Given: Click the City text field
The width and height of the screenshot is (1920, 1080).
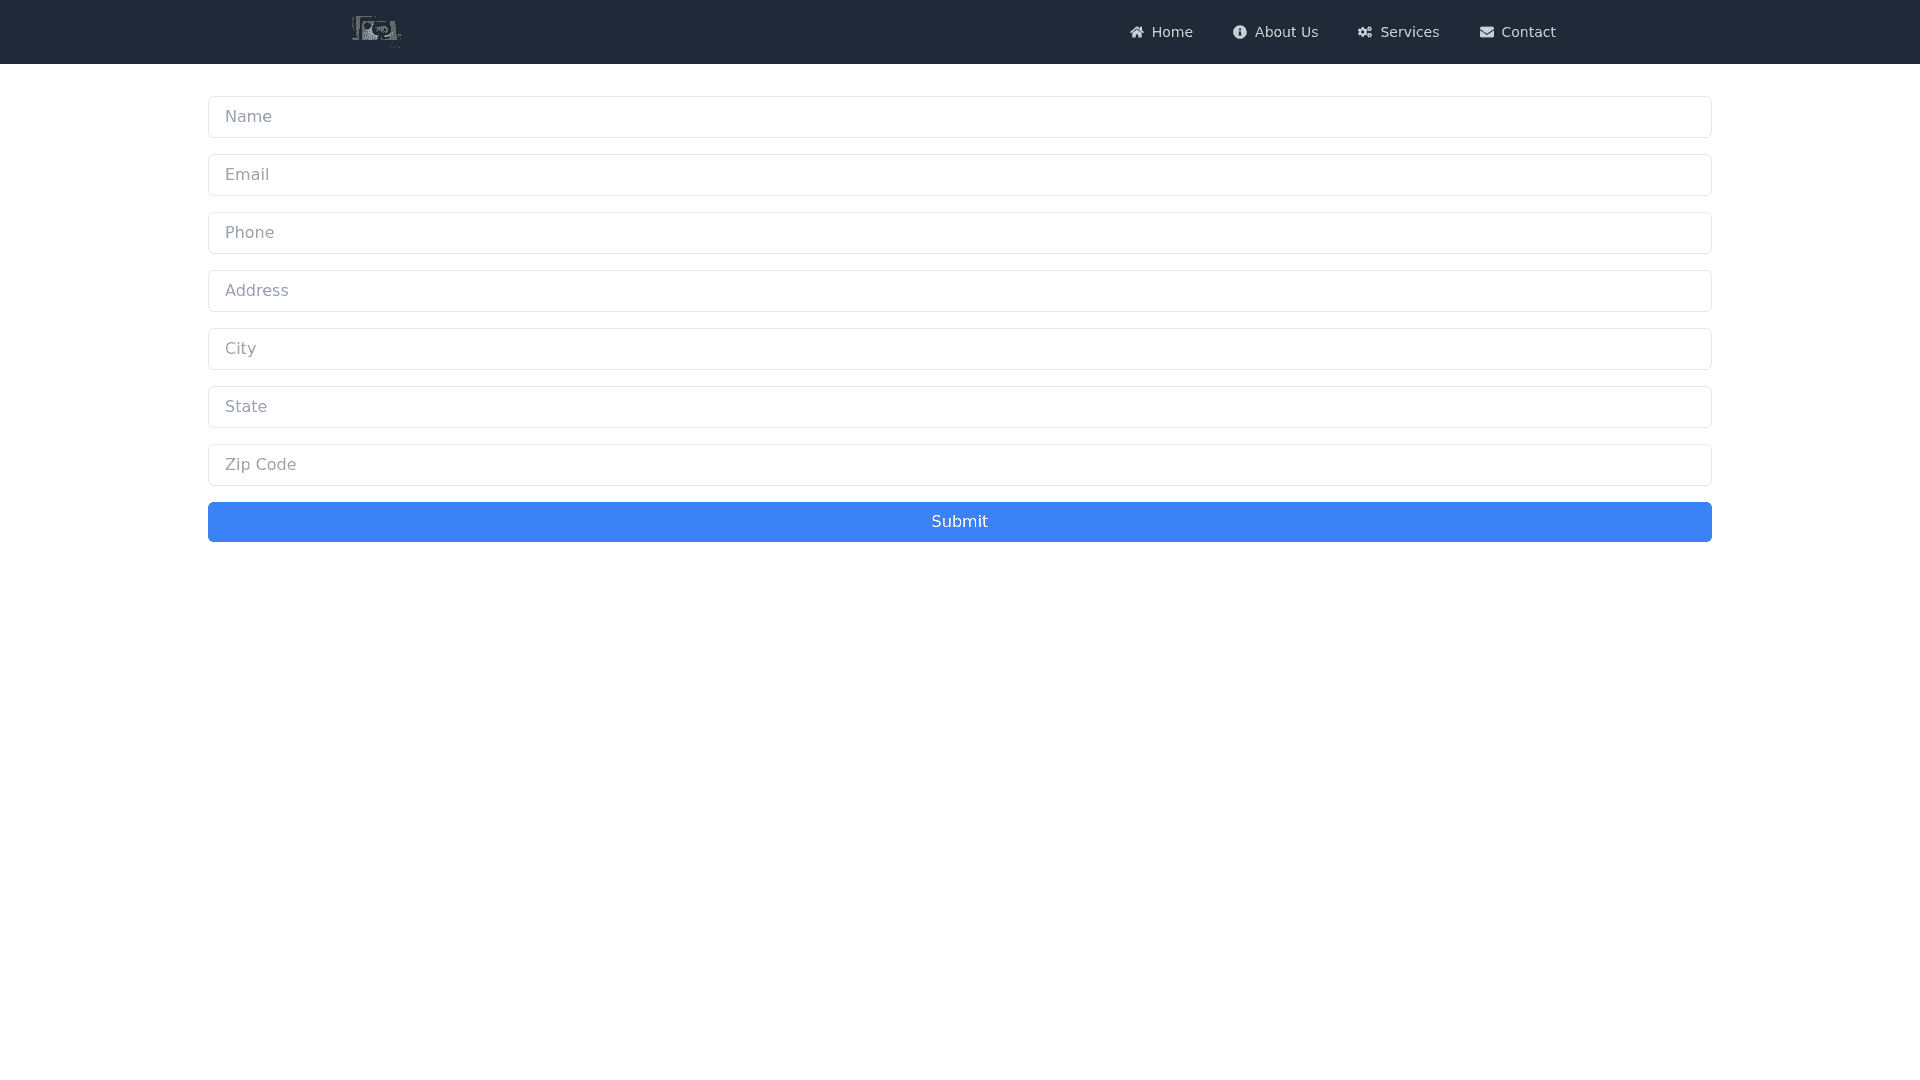Looking at the screenshot, I should coord(960,349).
